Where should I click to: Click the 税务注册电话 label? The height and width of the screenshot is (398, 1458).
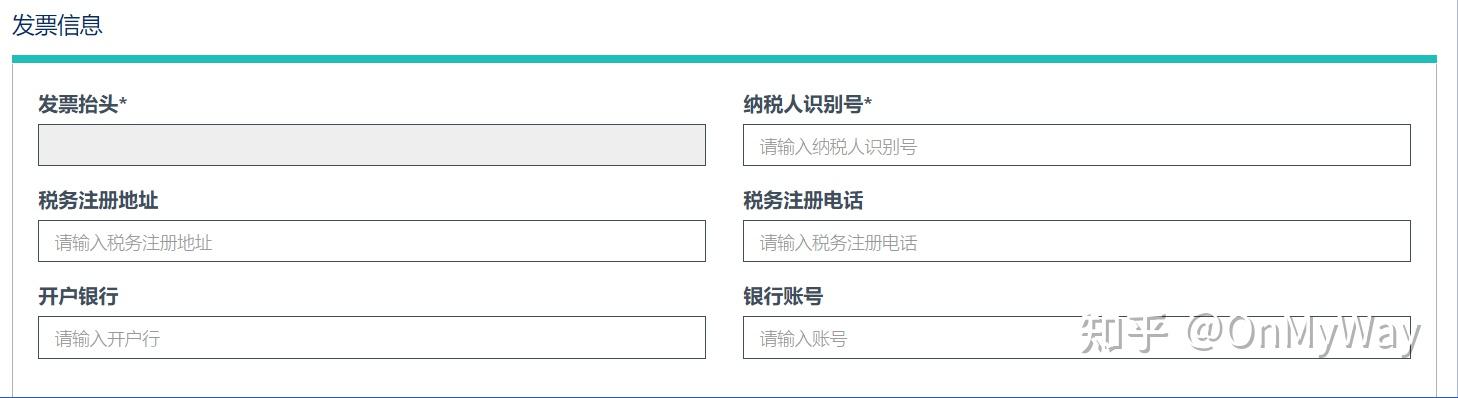803,200
